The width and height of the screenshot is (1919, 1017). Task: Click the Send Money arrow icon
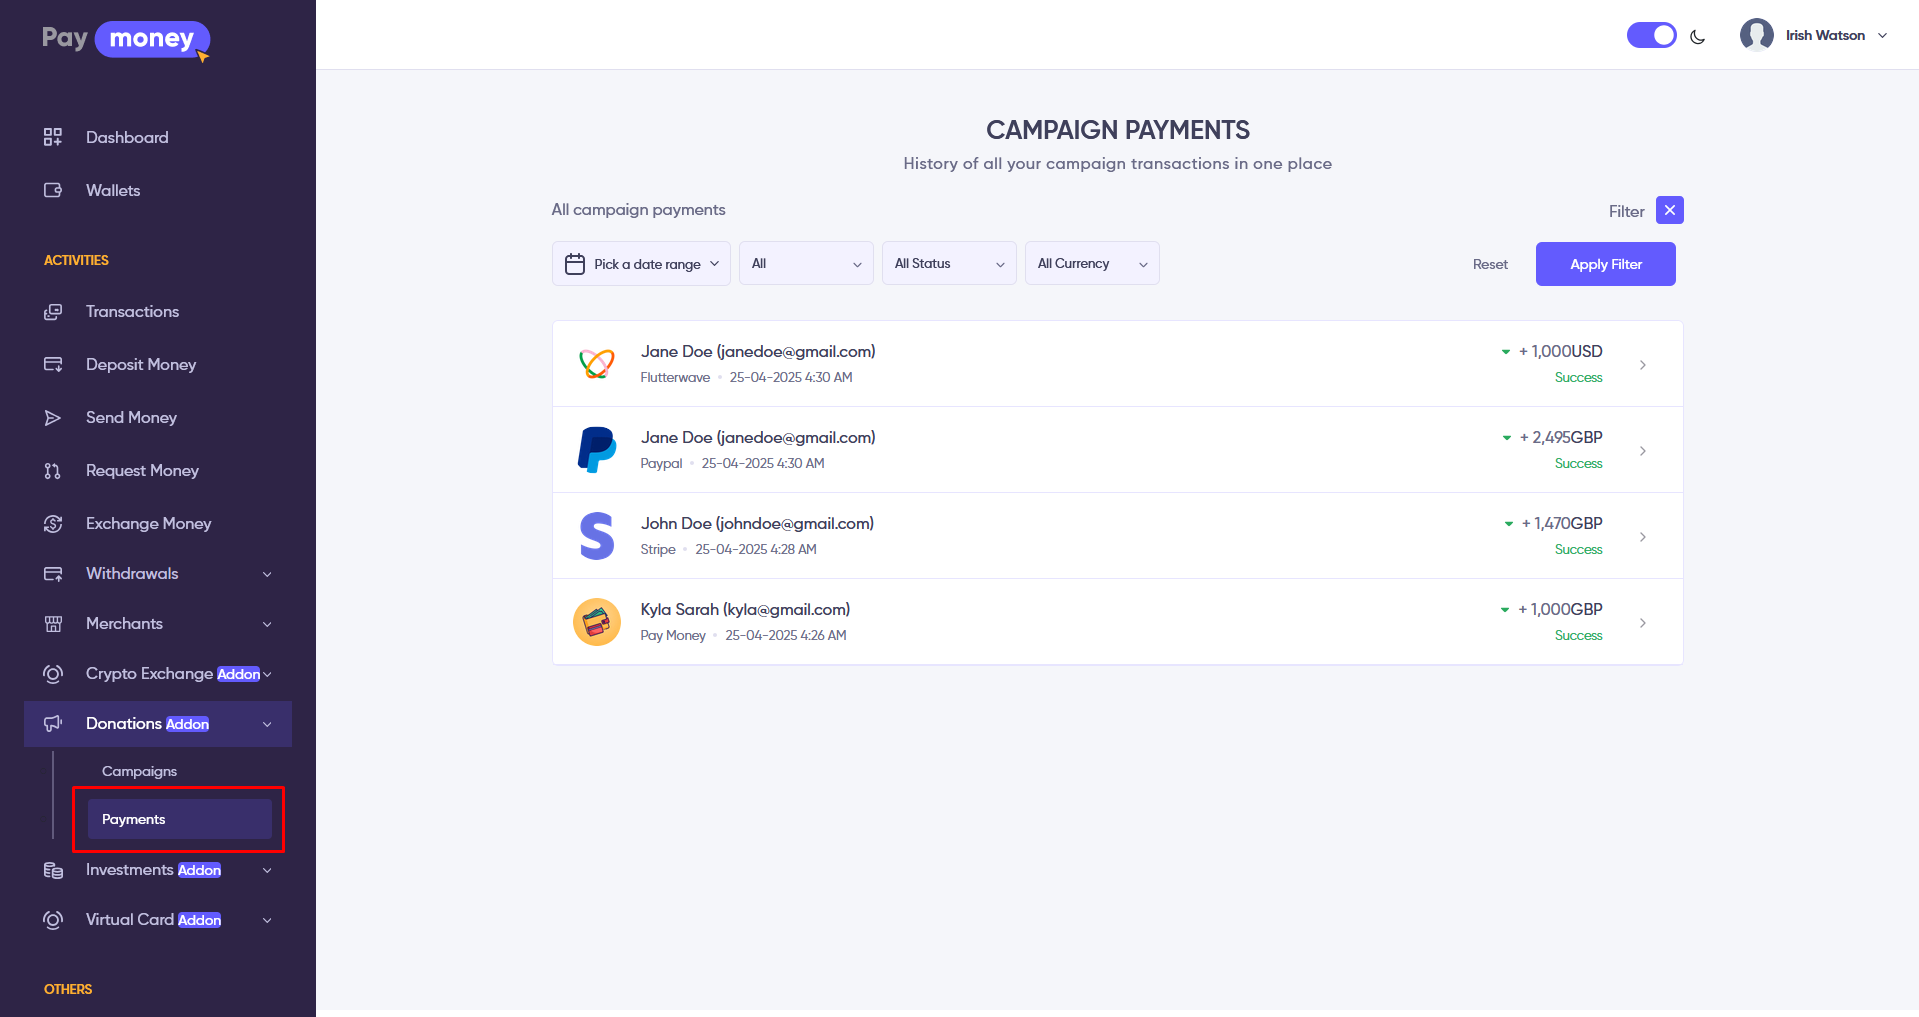click(x=53, y=418)
